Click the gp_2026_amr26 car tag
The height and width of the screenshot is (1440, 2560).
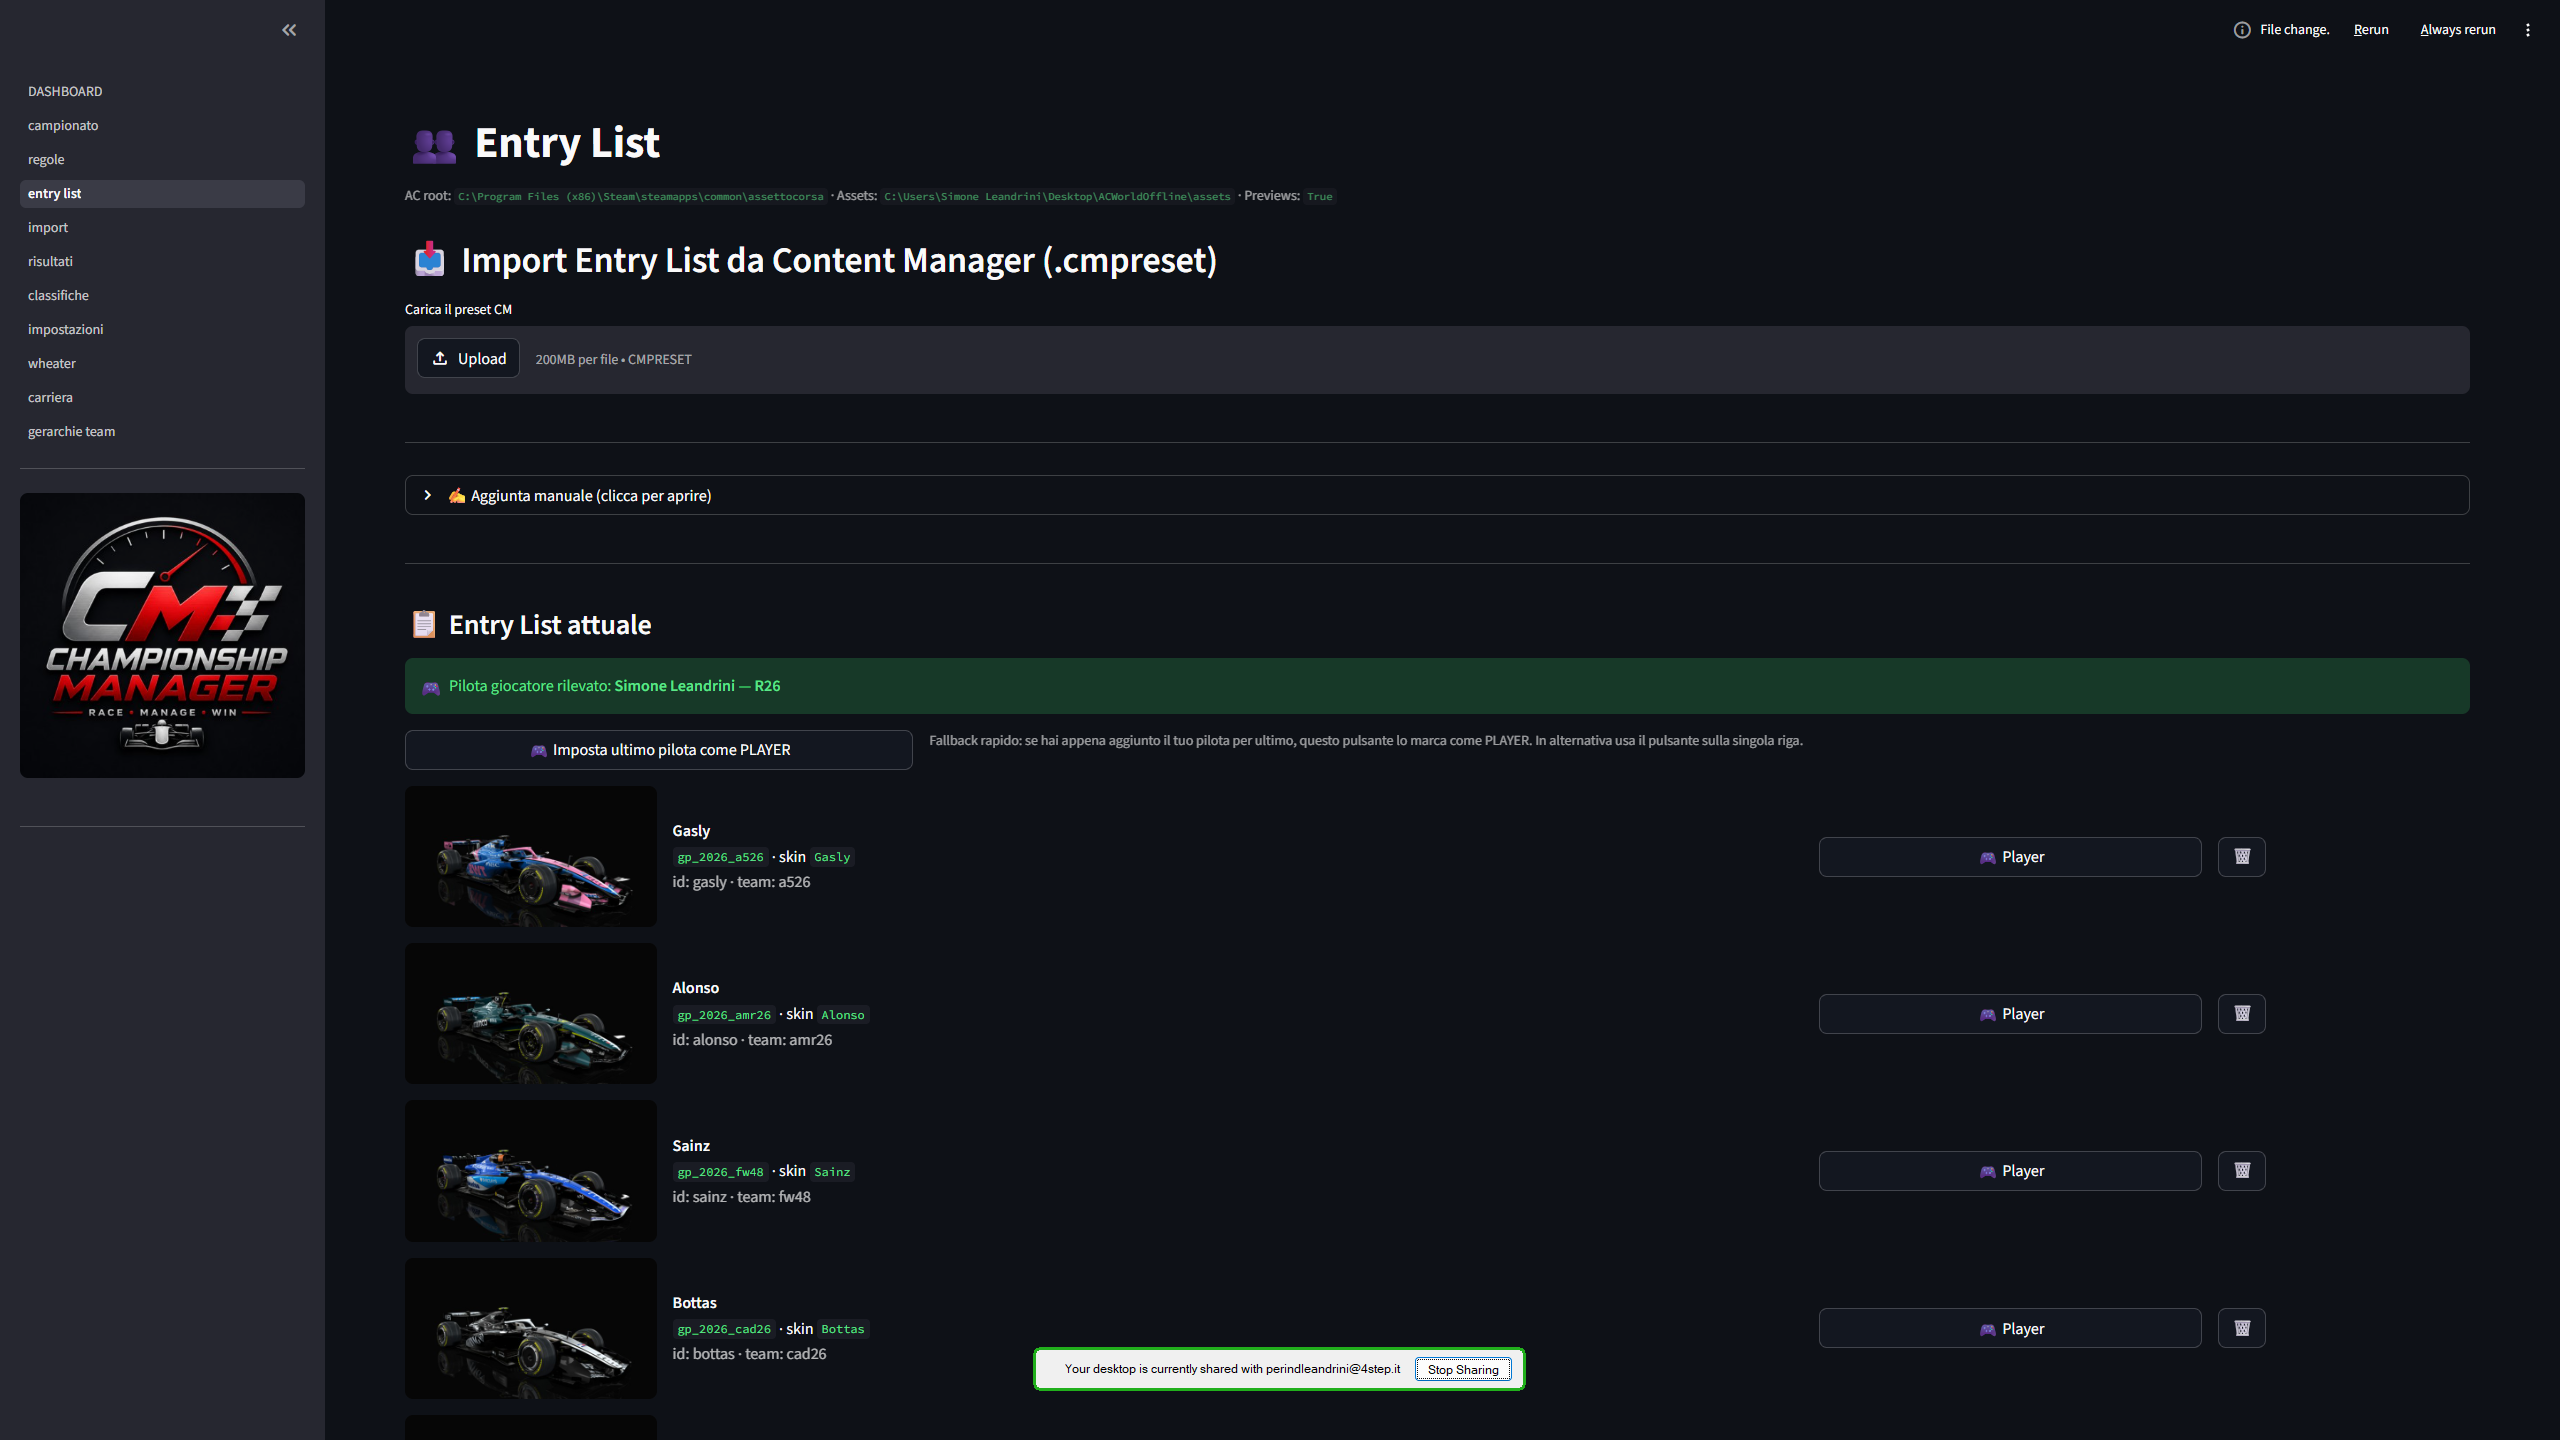point(724,1015)
